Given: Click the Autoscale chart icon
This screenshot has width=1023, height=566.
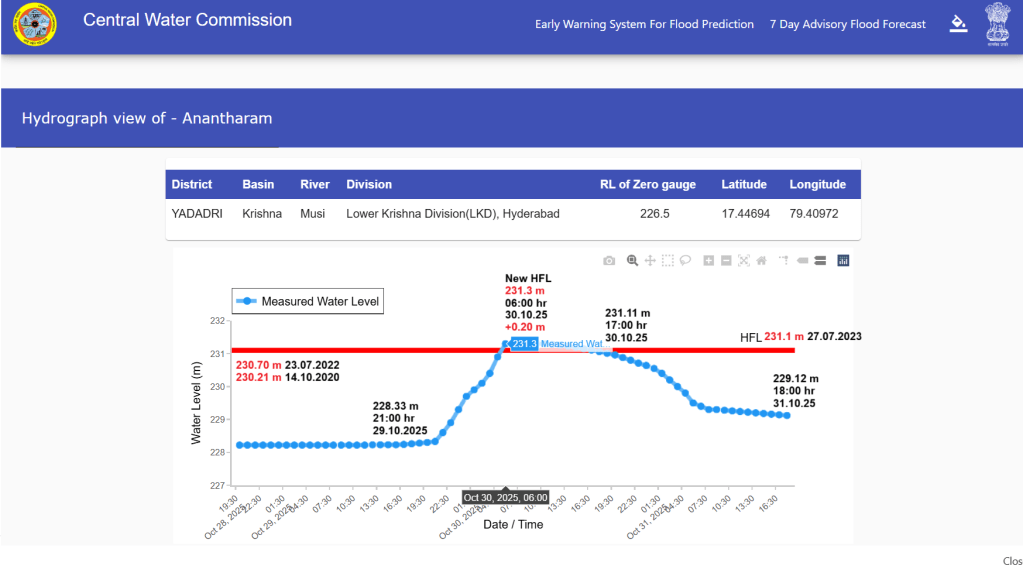Looking at the screenshot, I should point(743,261).
